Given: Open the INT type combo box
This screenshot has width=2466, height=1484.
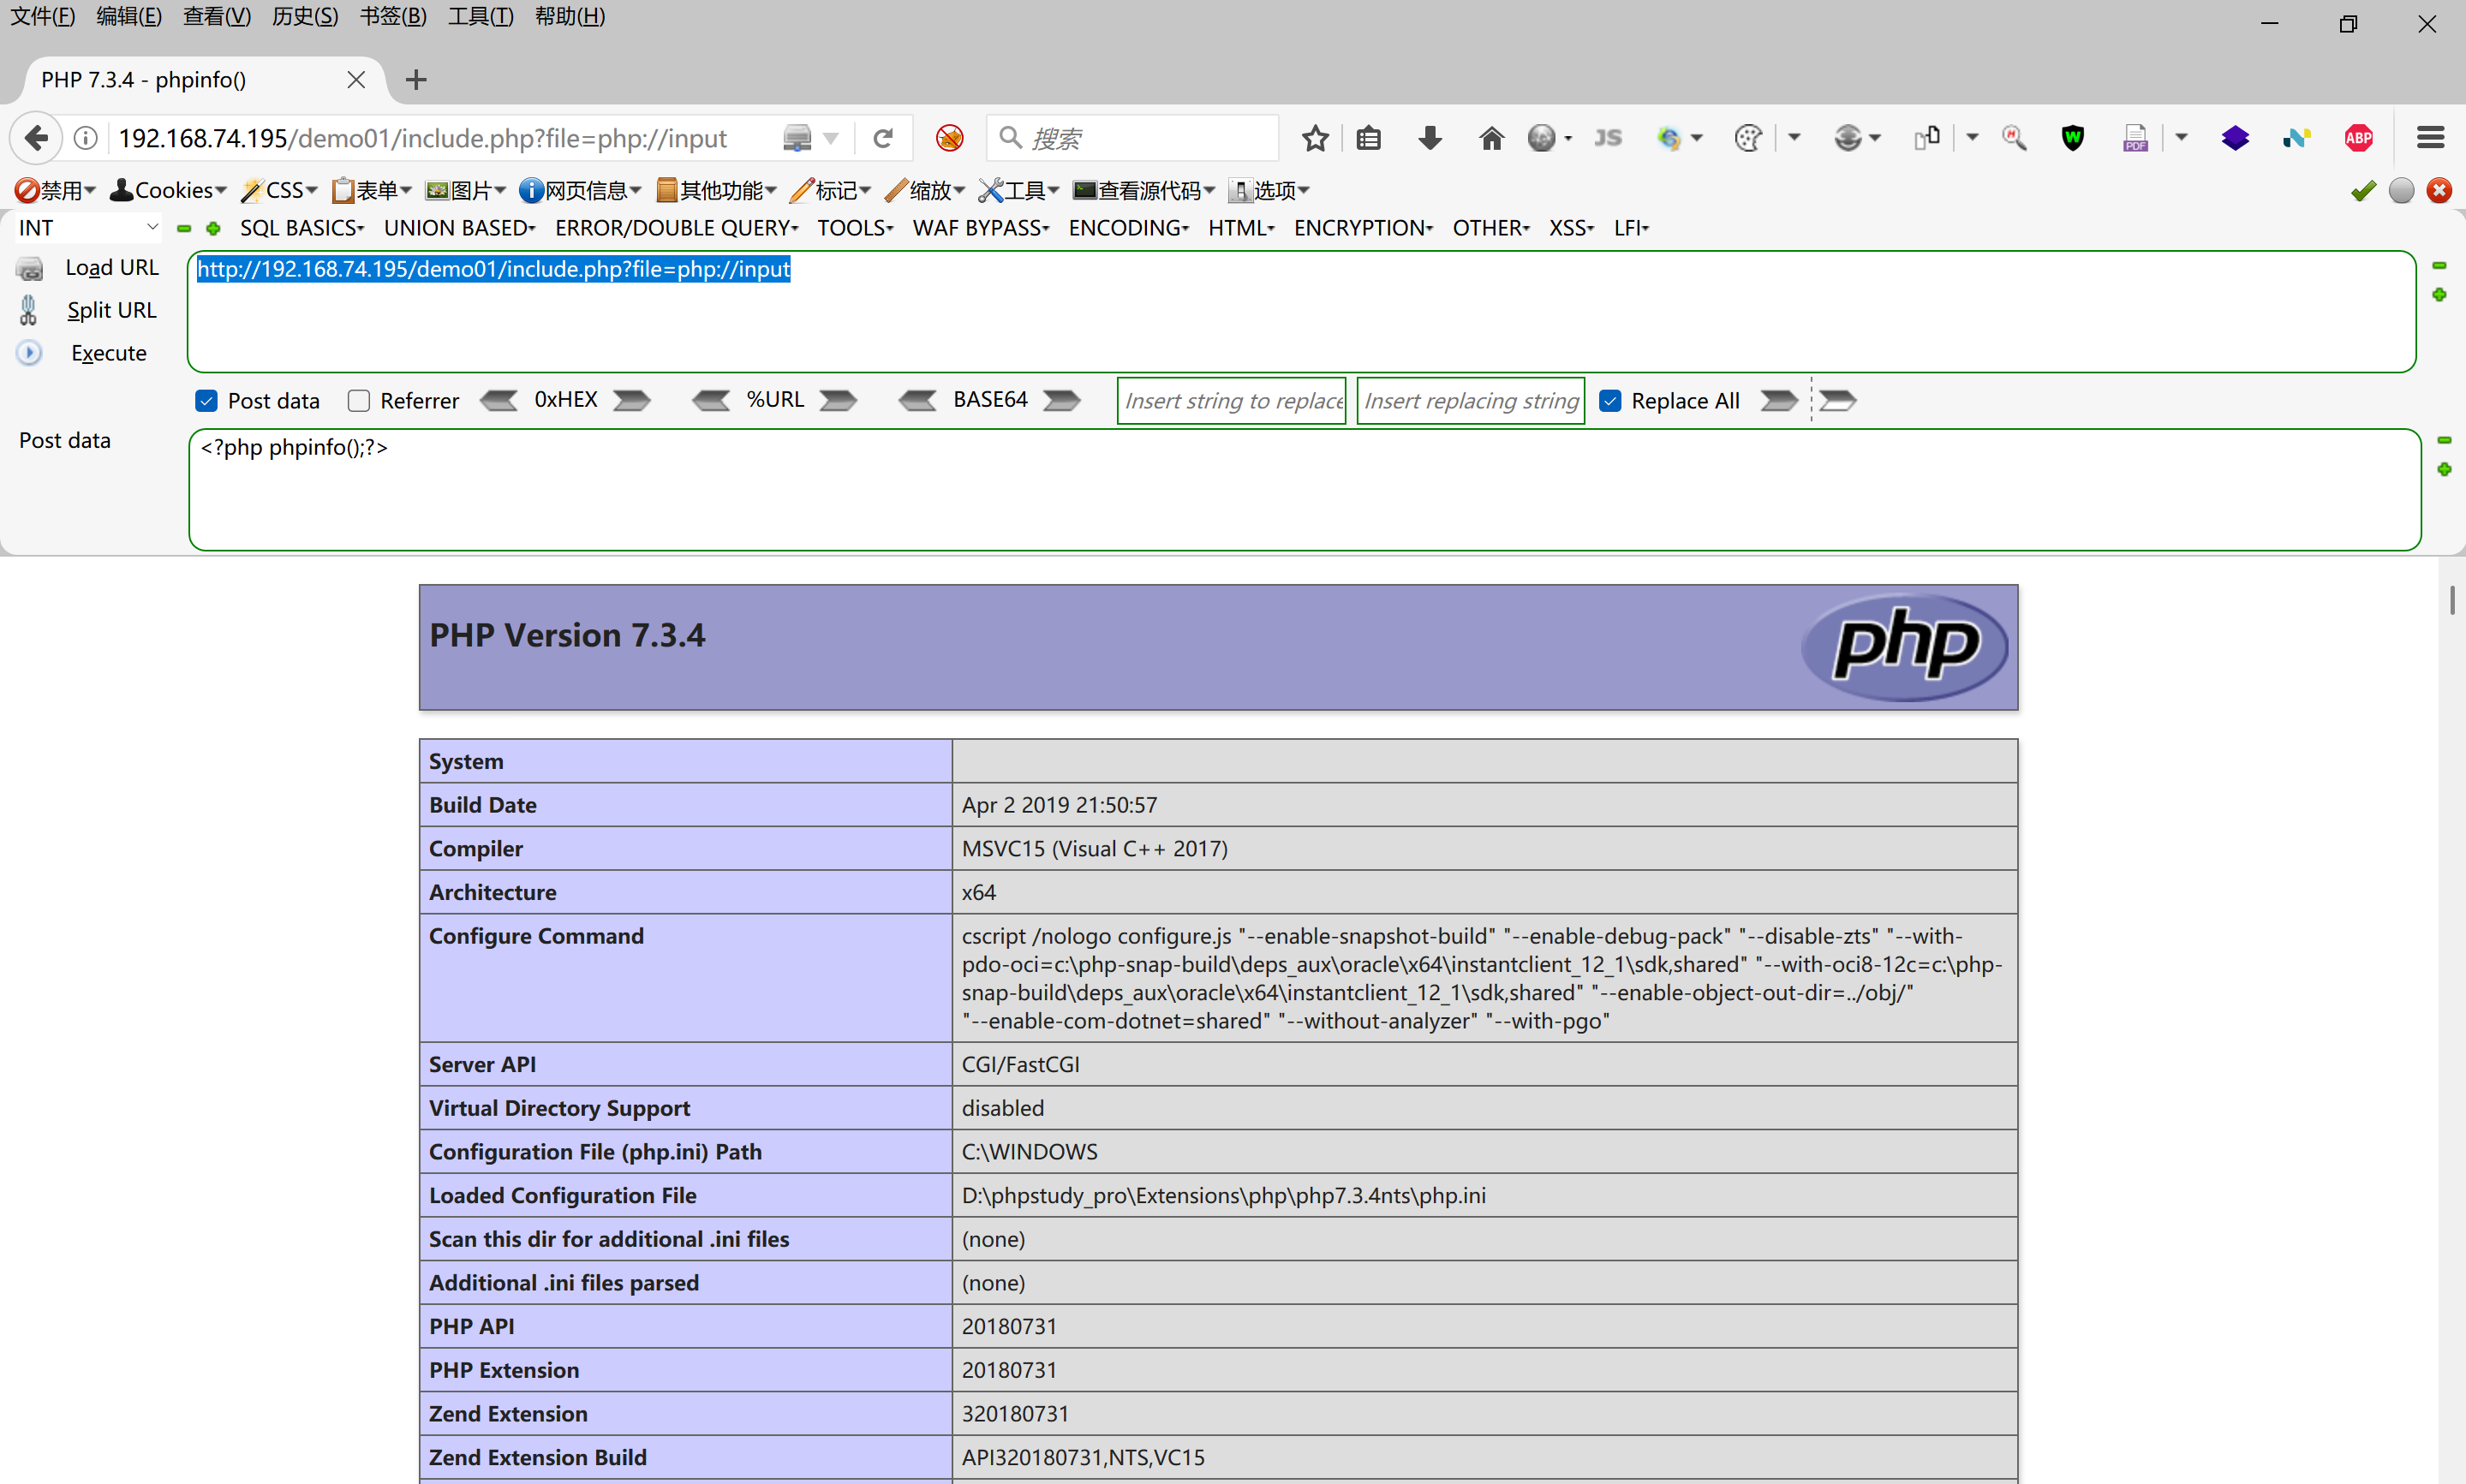Looking at the screenshot, I should pos(87,228).
